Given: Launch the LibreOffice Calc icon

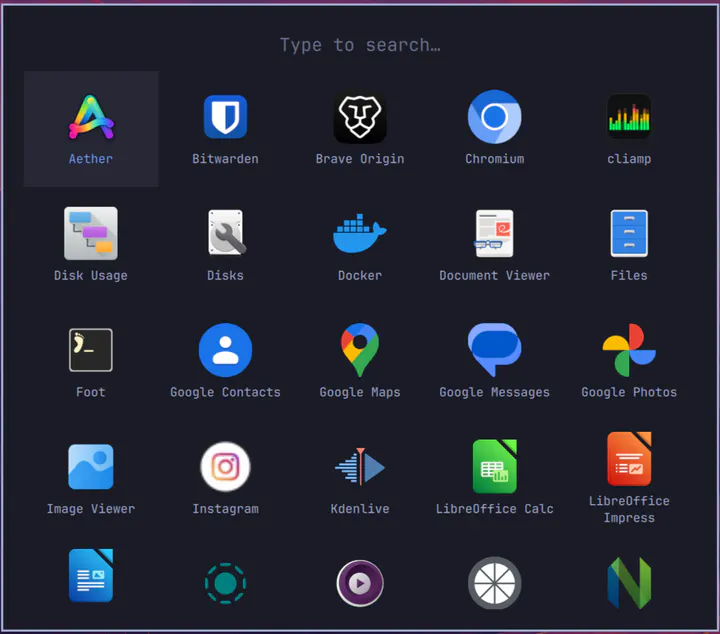Looking at the screenshot, I should 495,466.
